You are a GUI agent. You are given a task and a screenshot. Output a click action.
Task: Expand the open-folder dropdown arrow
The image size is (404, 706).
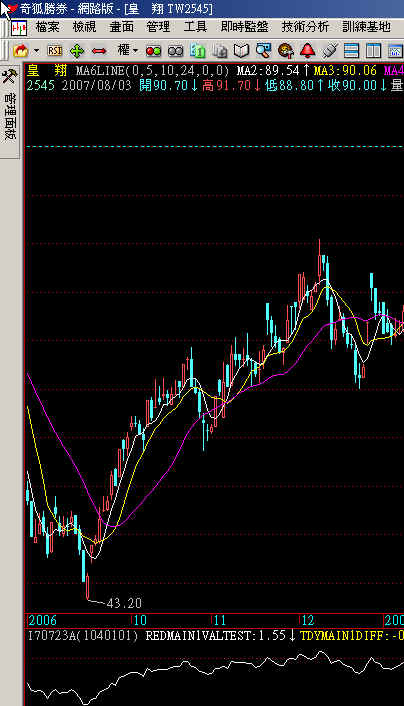(36, 51)
